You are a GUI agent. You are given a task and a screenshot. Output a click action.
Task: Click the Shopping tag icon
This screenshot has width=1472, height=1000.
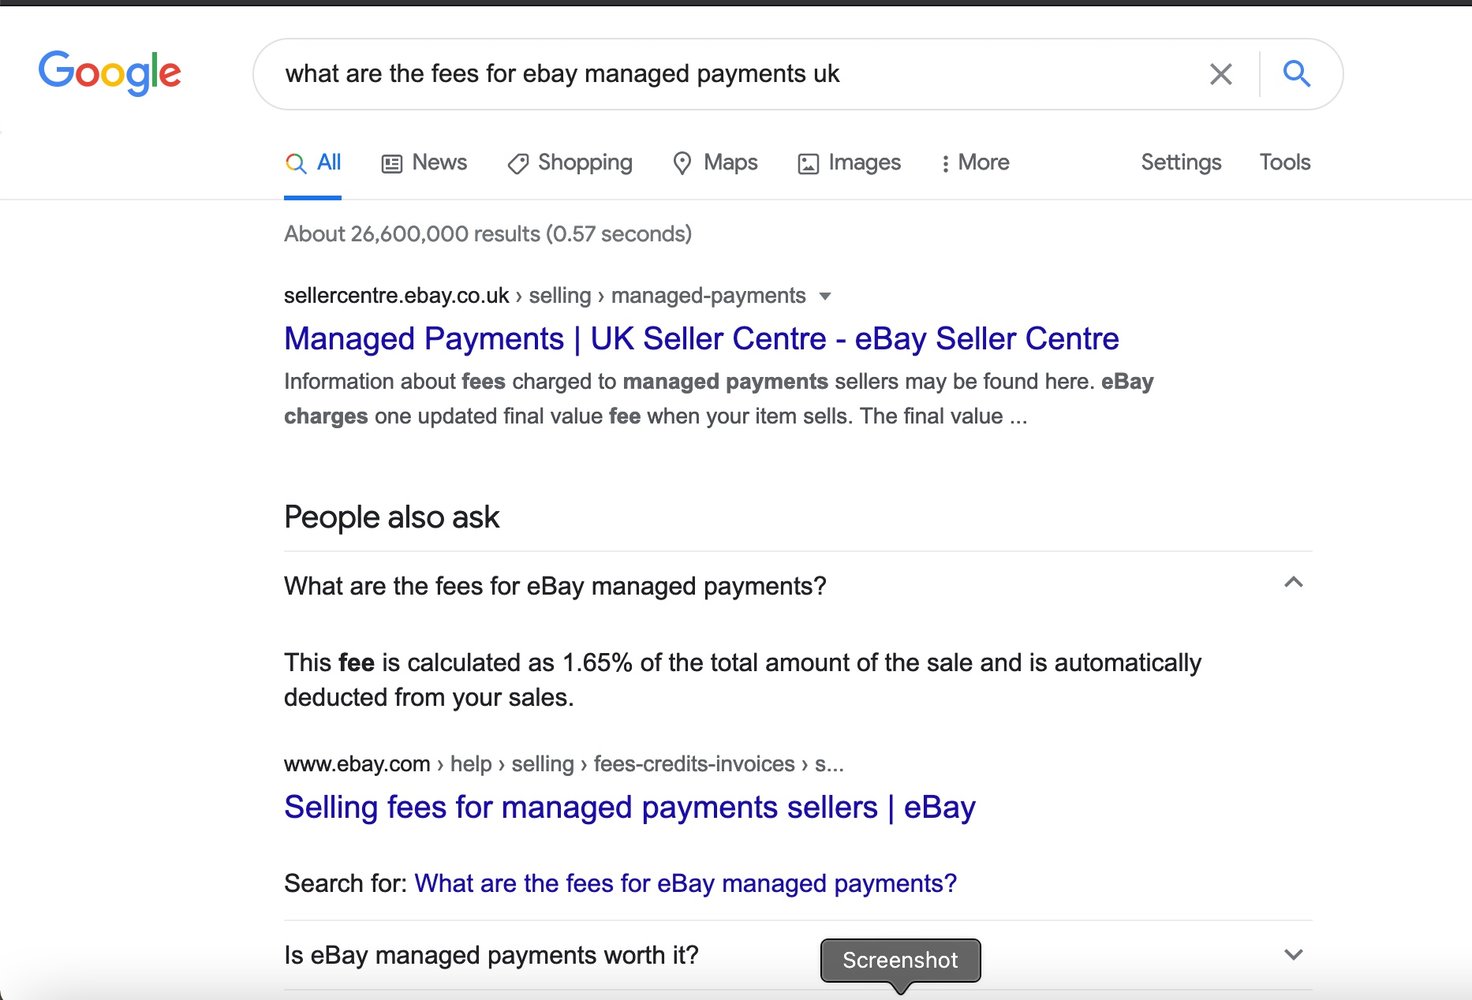point(518,164)
